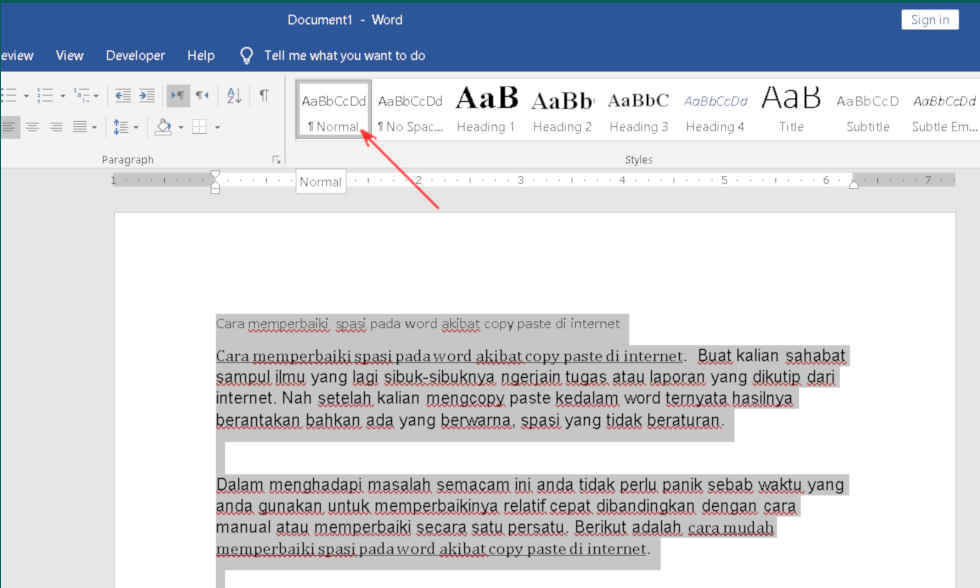Apply the Heading 2 style

tap(562, 111)
